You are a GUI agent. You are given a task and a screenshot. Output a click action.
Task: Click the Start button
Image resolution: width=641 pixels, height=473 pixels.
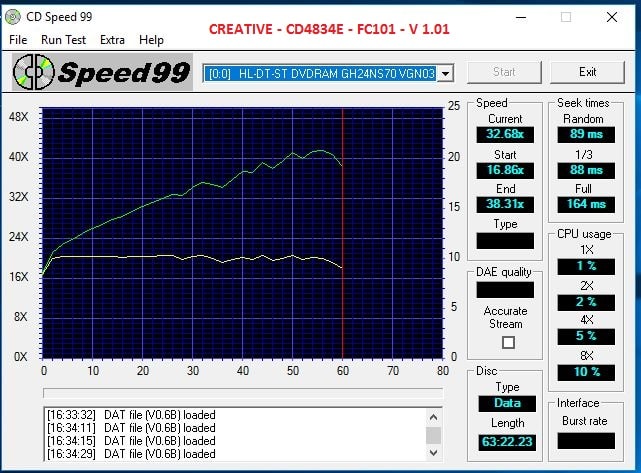[504, 72]
